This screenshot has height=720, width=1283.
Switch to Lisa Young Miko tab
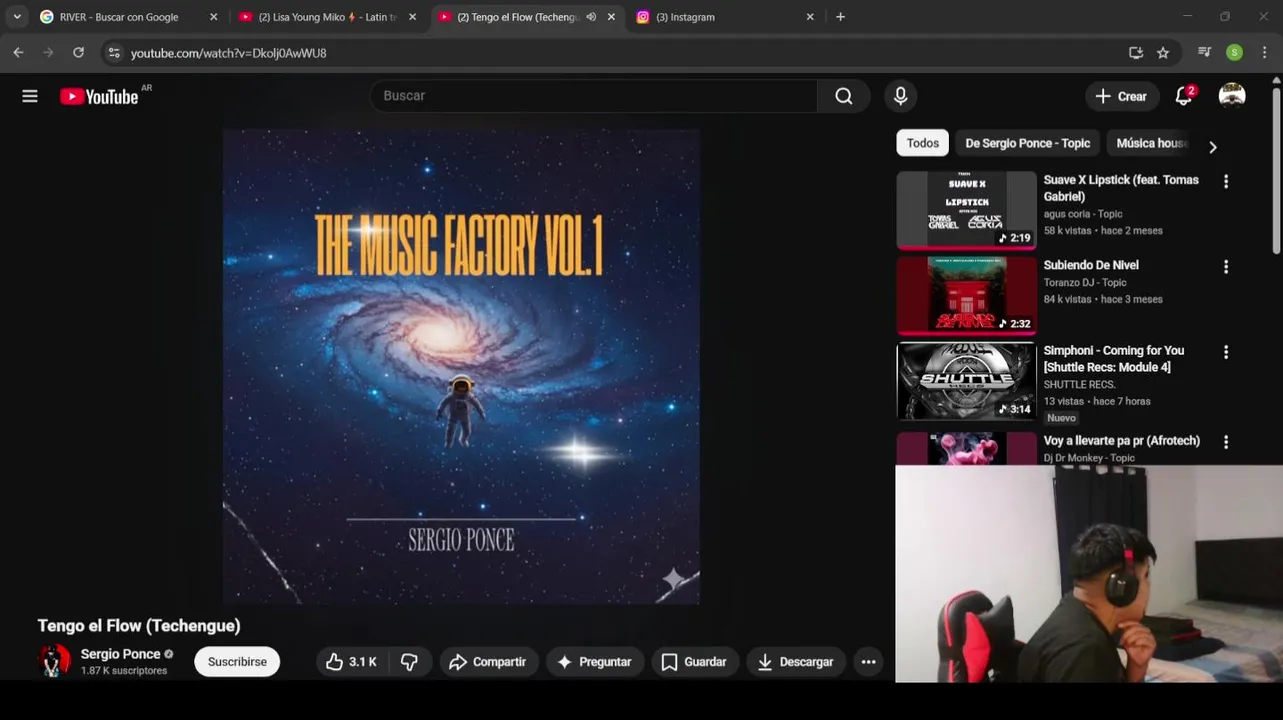[328, 17]
